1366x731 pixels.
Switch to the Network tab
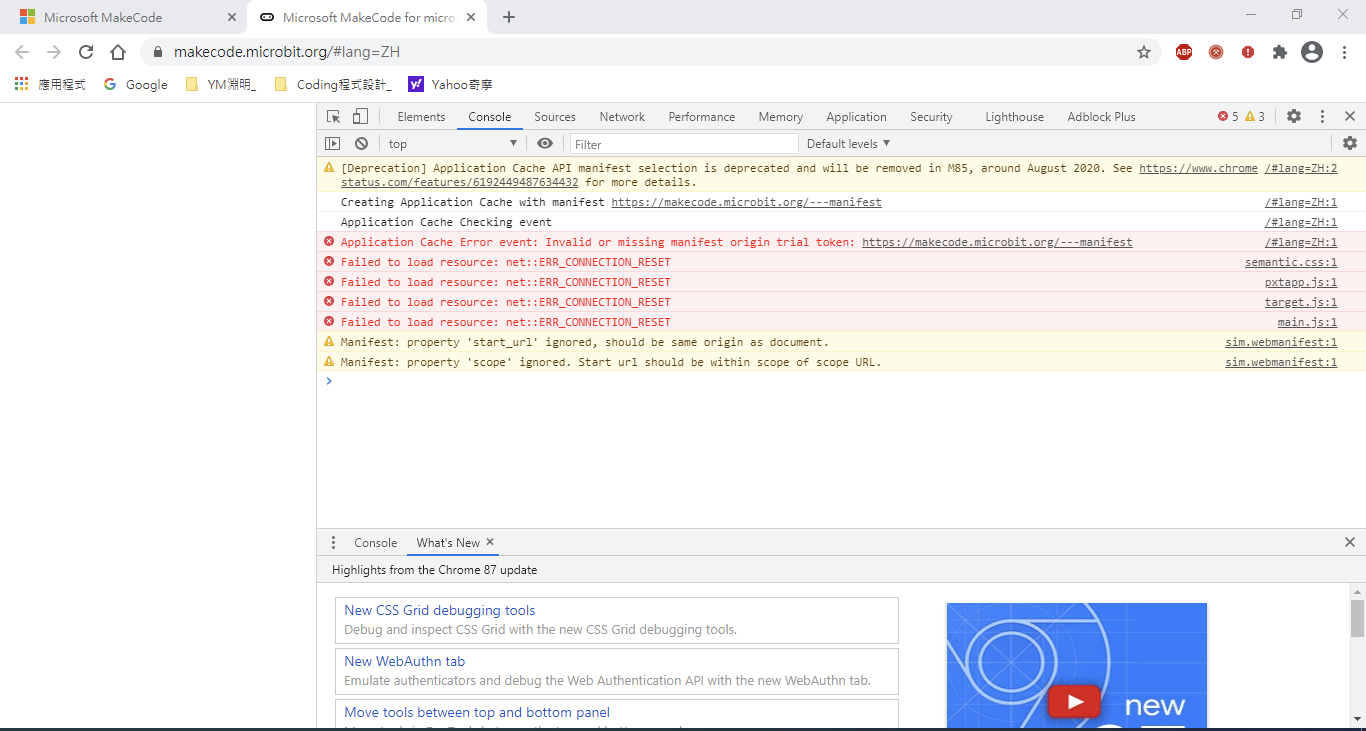pyautogui.click(x=622, y=117)
